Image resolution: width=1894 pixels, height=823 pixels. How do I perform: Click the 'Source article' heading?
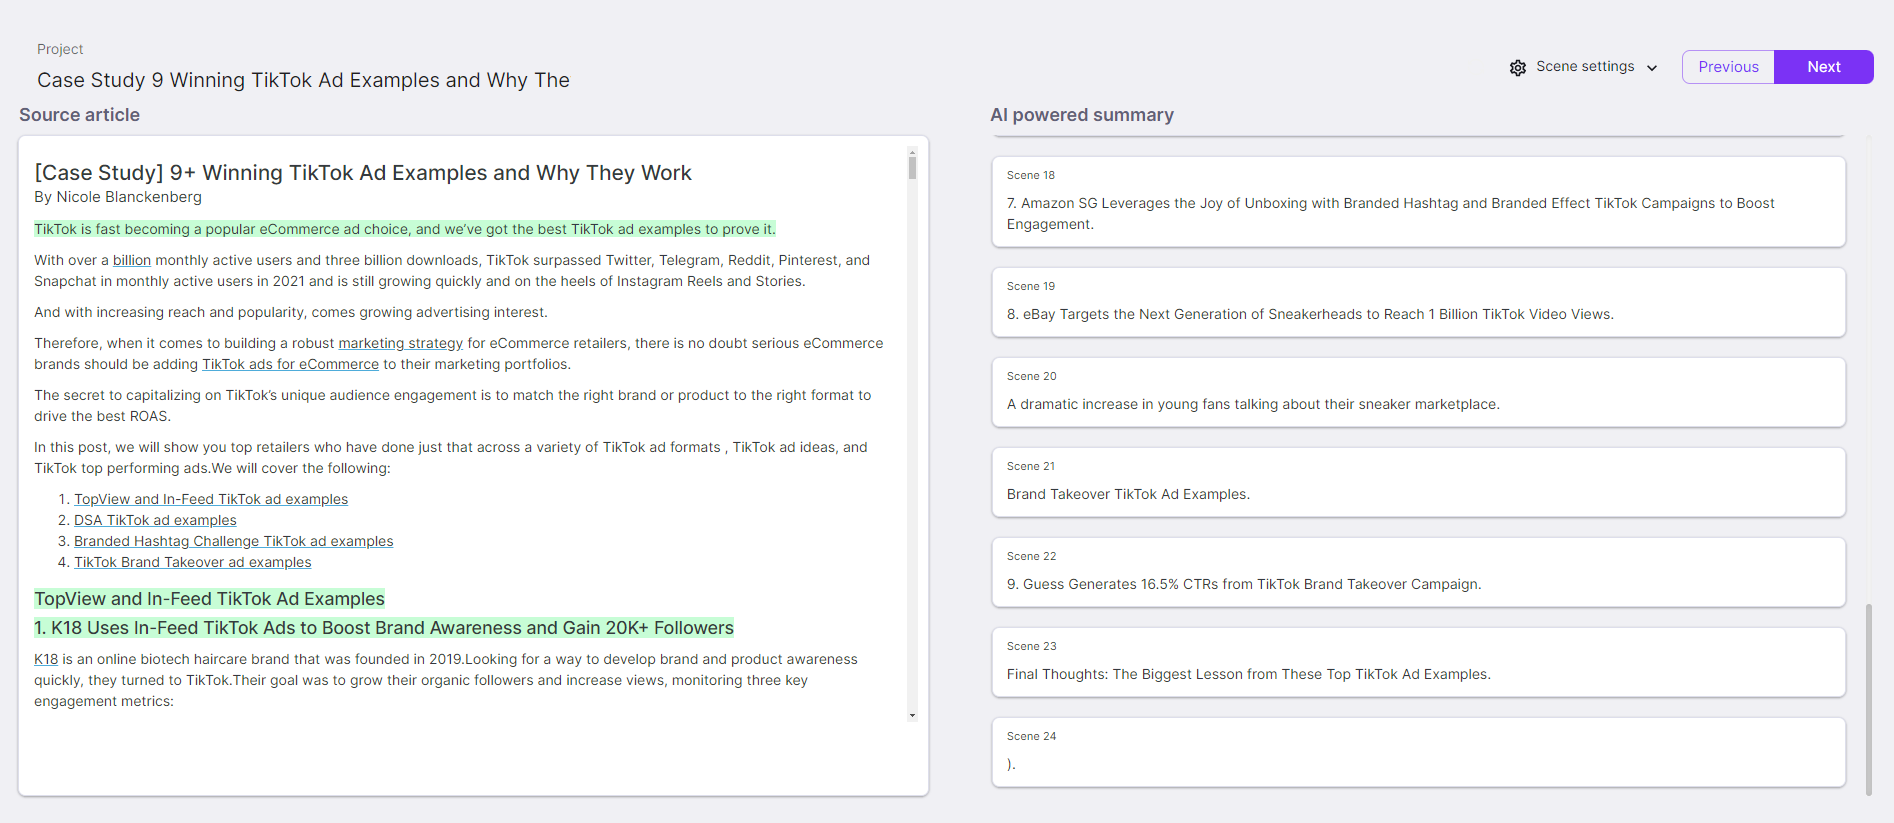pos(79,115)
